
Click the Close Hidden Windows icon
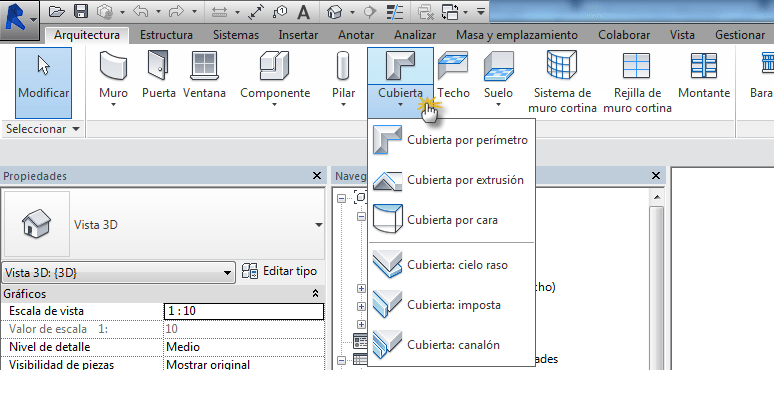pos(425,12)
